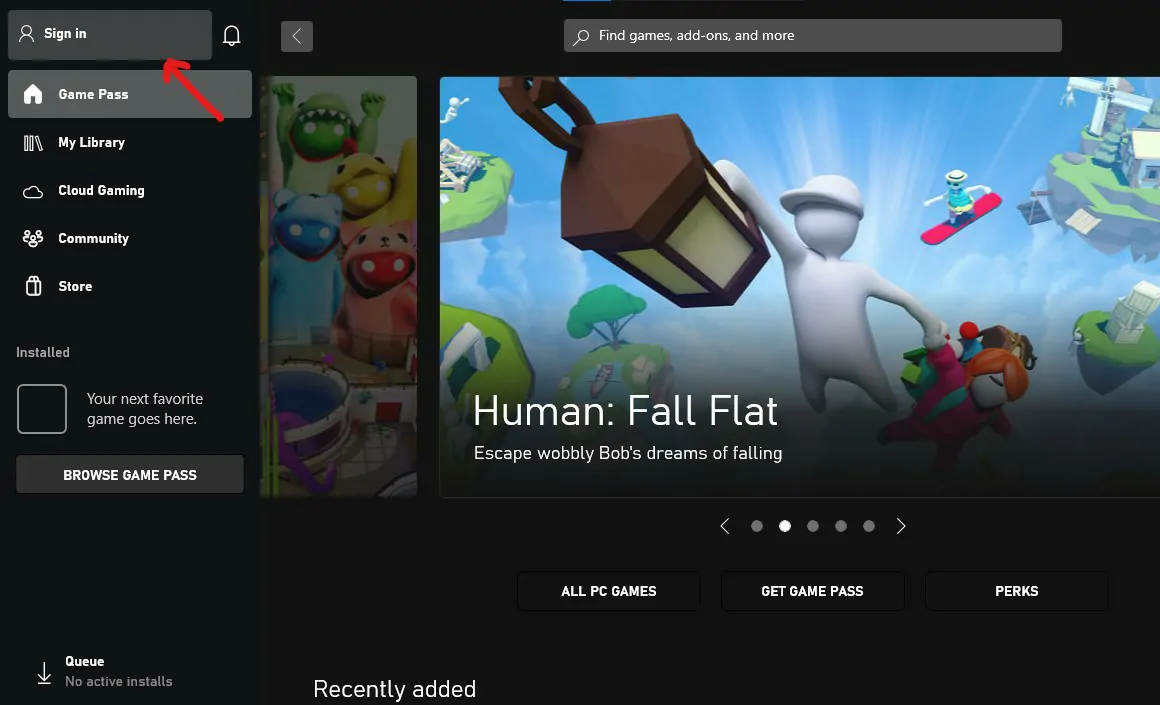Viewport: 1160px width, 705px height.
Task: Select the fifth carousel dot
Action: tap(869, 526)
